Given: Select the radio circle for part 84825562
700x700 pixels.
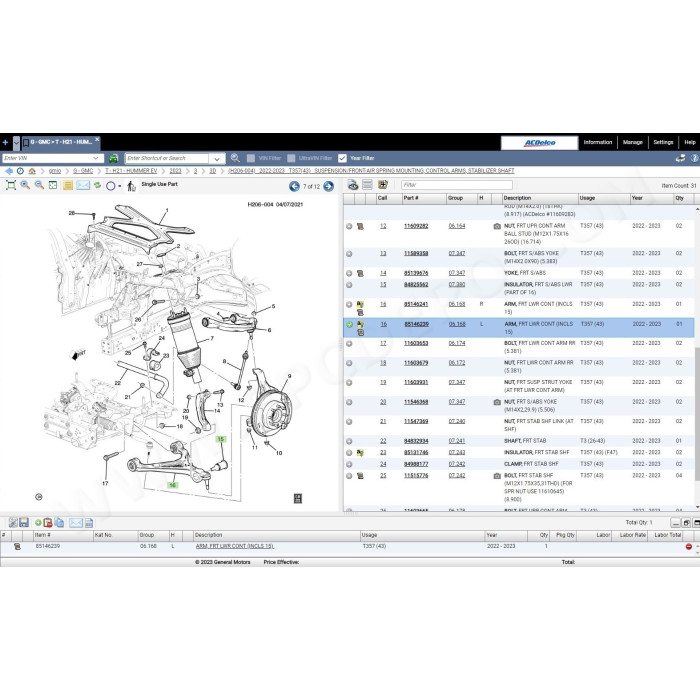Looking at the screenshot, I should 349,285.
